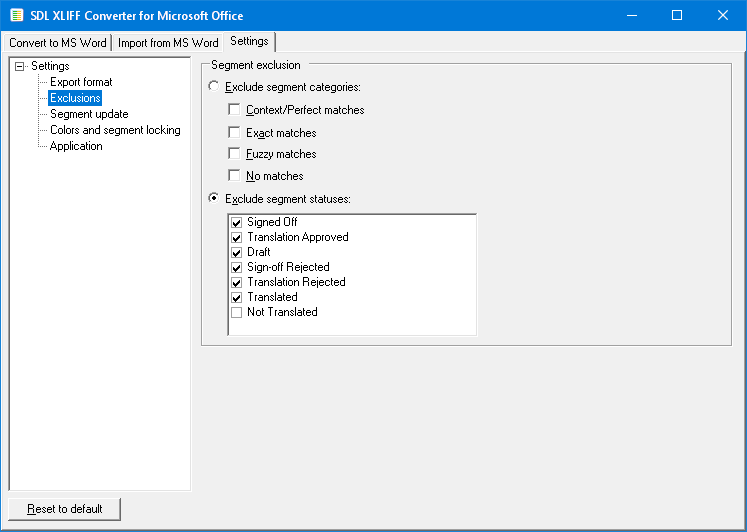Select the Settings tab
This screenshot has height=532, width=747.
click(249, 41)
